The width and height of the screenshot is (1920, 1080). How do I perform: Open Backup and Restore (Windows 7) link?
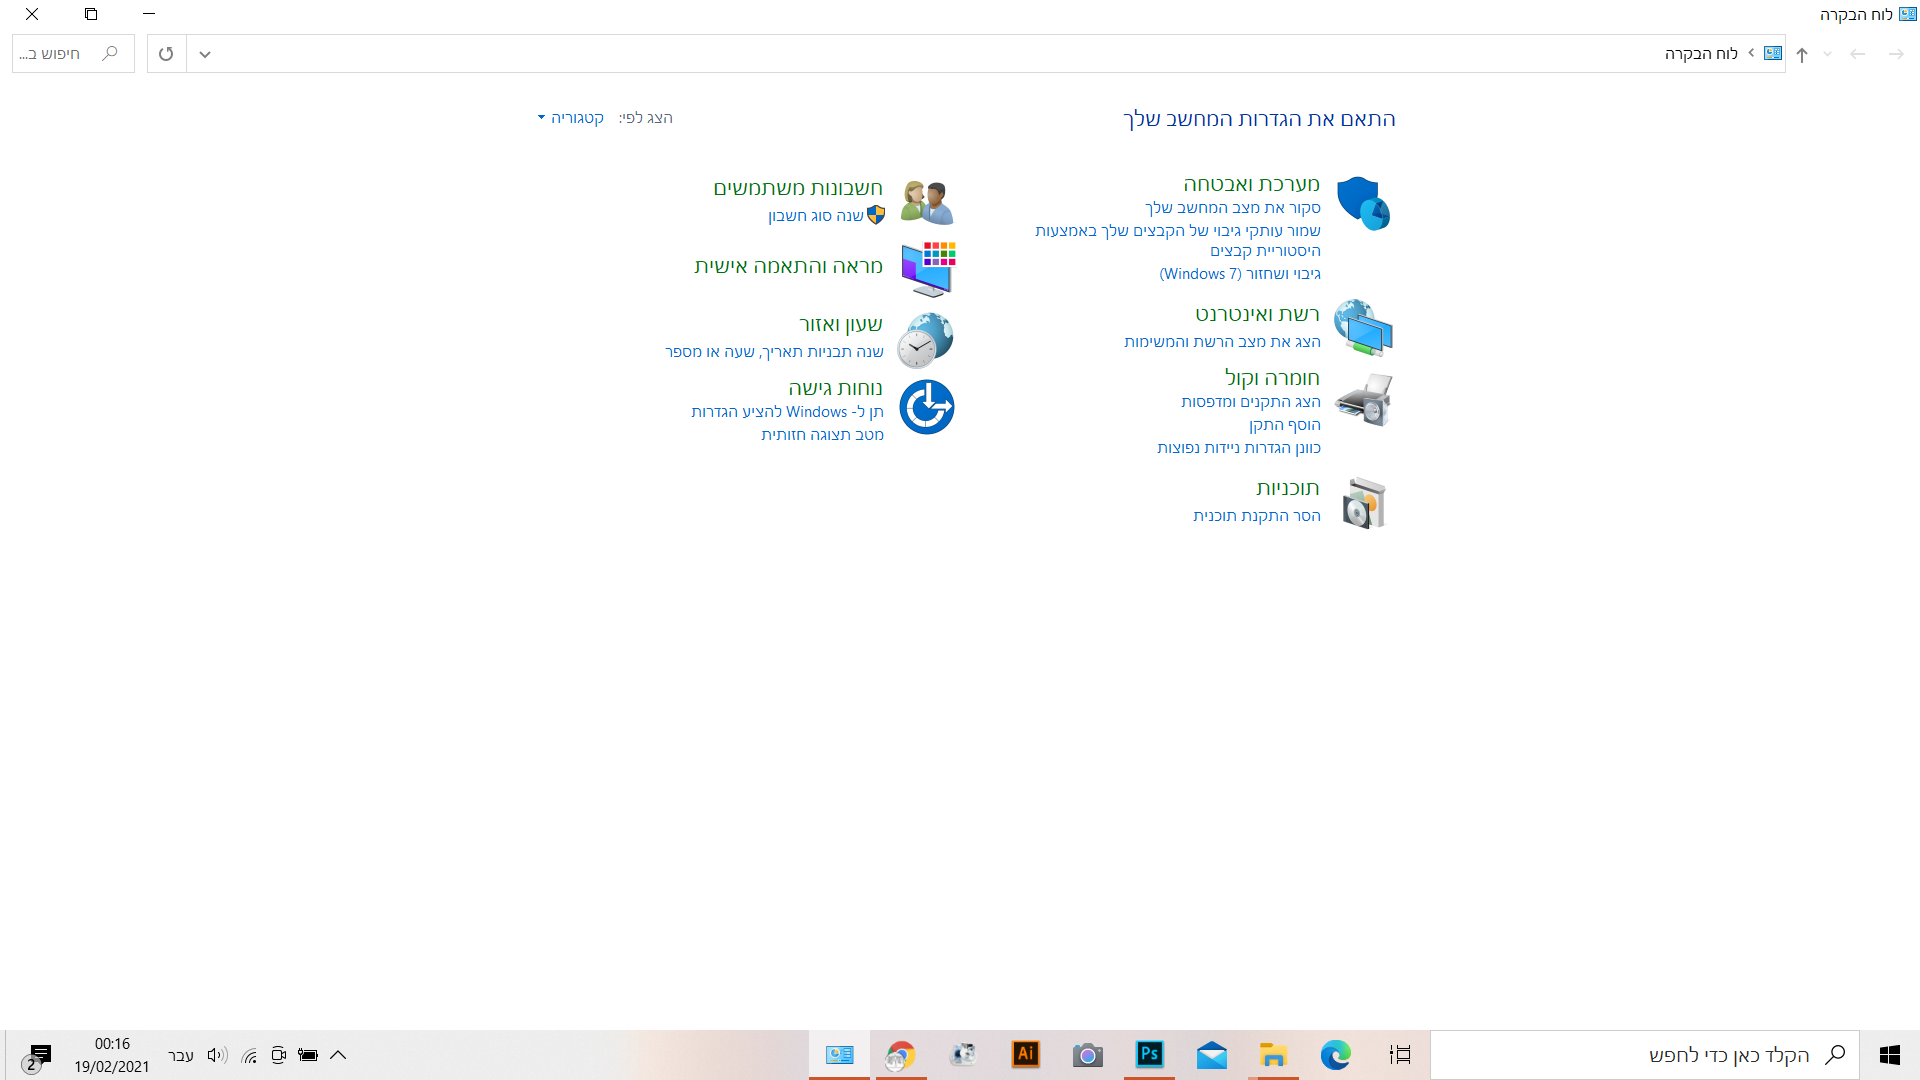(x=1240, y=274)
